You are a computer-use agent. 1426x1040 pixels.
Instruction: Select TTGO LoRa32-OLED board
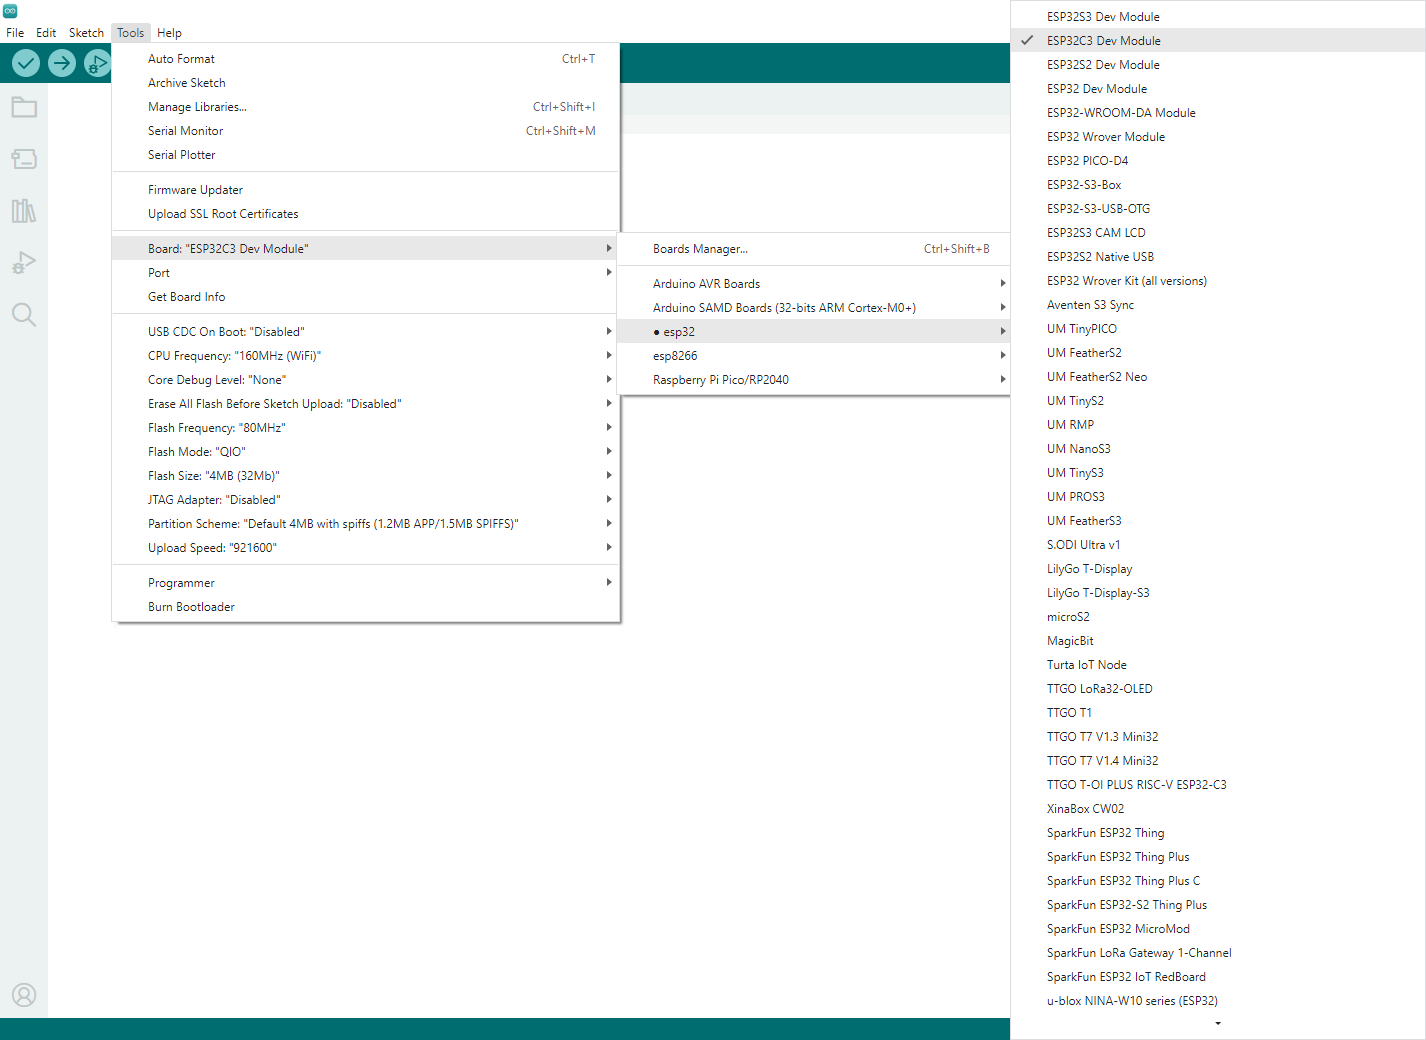pos(1218,689)
